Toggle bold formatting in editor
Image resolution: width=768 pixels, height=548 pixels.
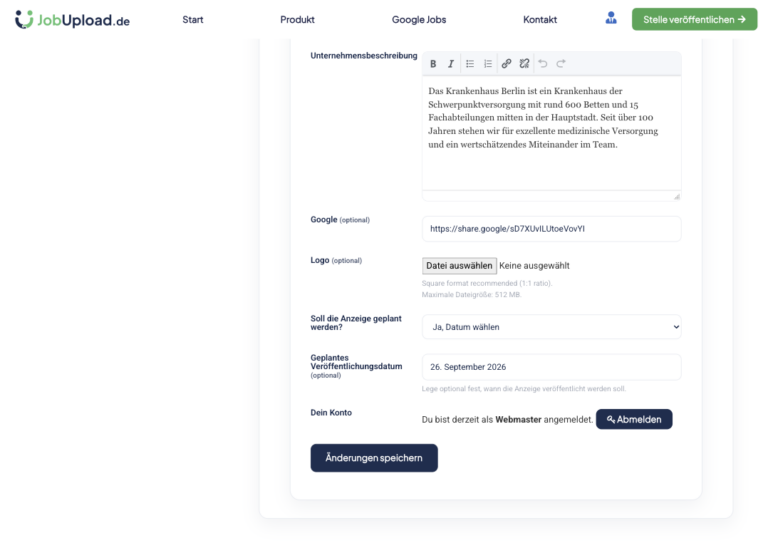click(433, 64)
